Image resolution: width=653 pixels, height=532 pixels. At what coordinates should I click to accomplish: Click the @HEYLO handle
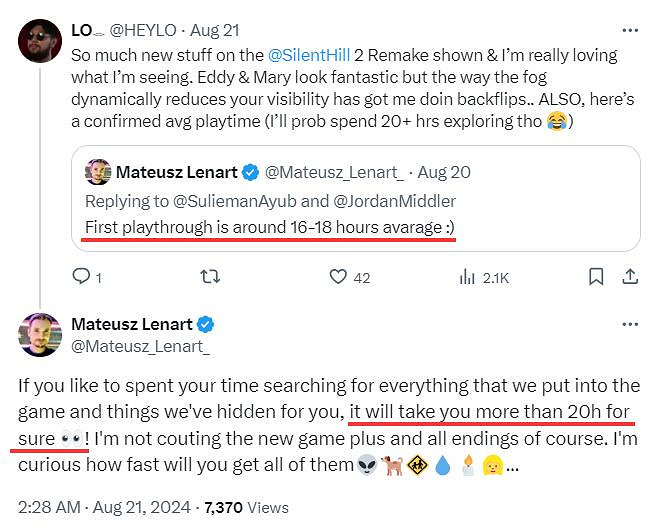tap(157, 30)
